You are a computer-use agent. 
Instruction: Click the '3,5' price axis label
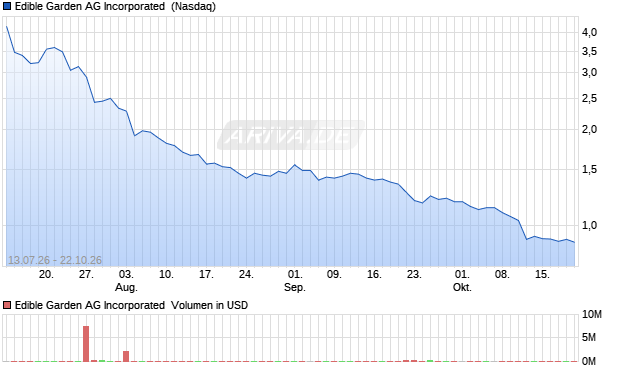pos(590,51)
